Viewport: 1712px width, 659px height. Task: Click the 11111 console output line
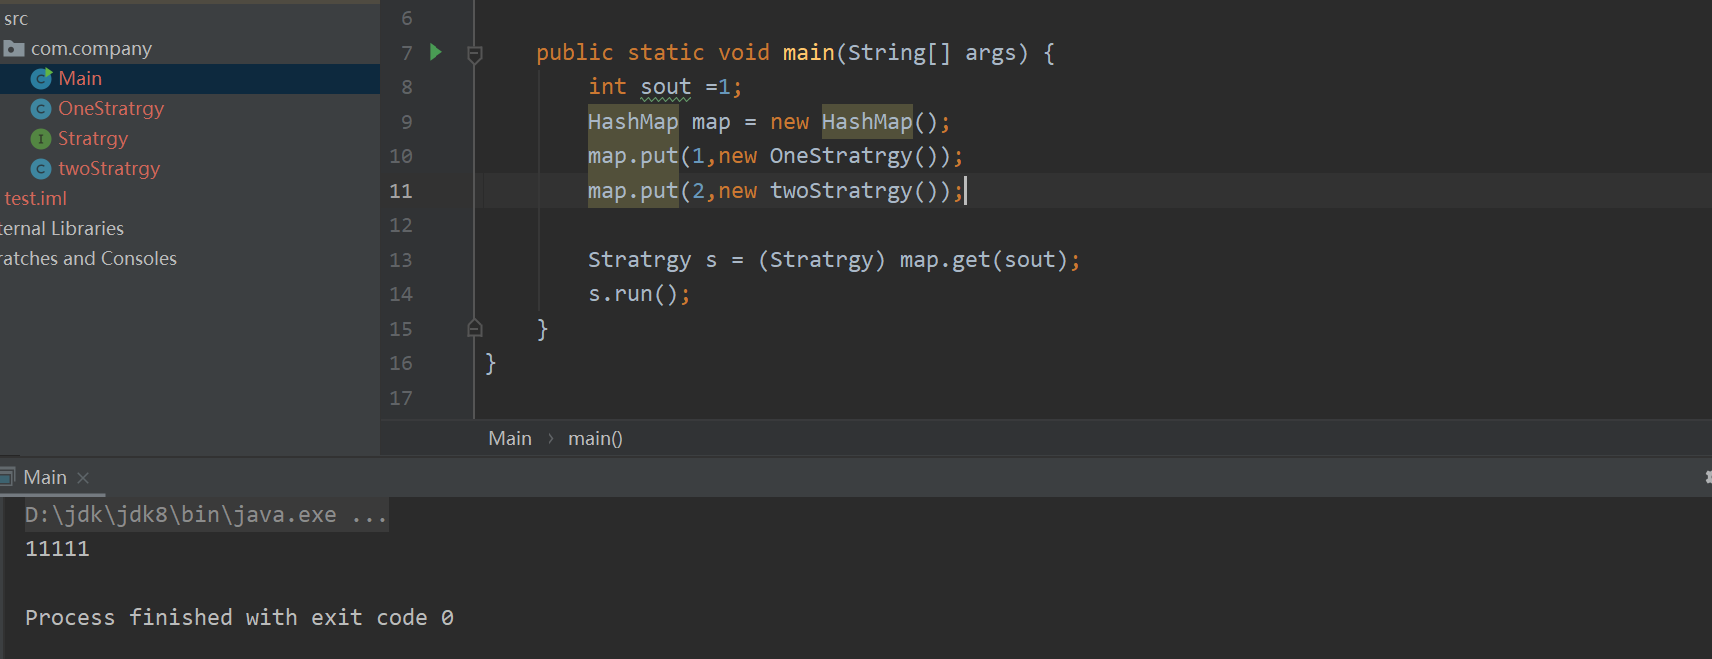pyautogui.click(x=57, y=548)
